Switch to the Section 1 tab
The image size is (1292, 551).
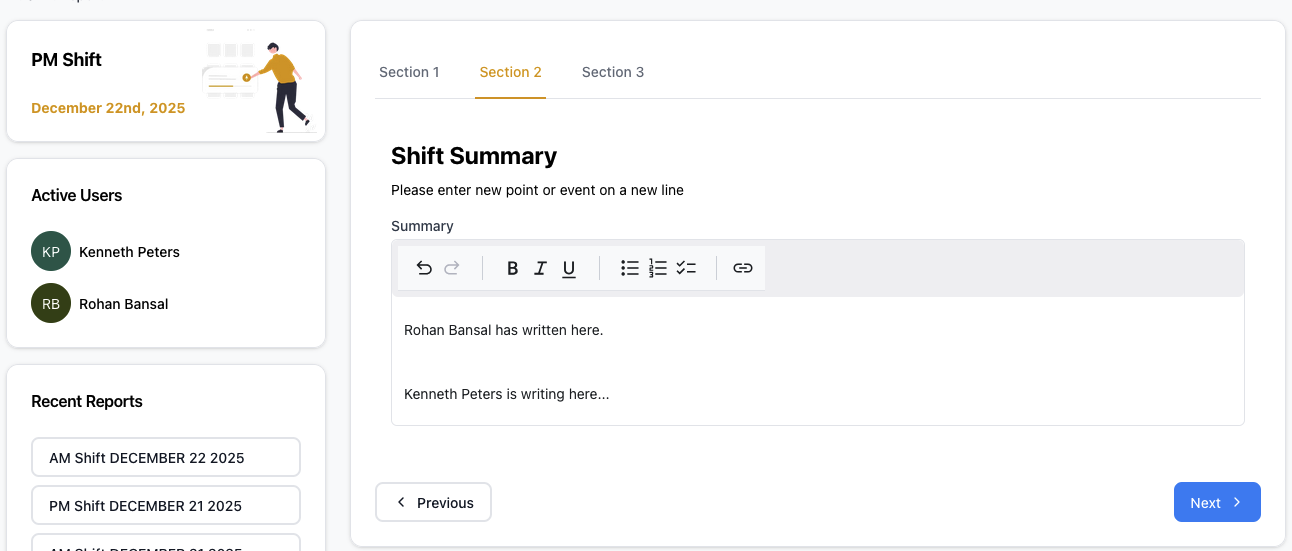(x=410, y=72)
